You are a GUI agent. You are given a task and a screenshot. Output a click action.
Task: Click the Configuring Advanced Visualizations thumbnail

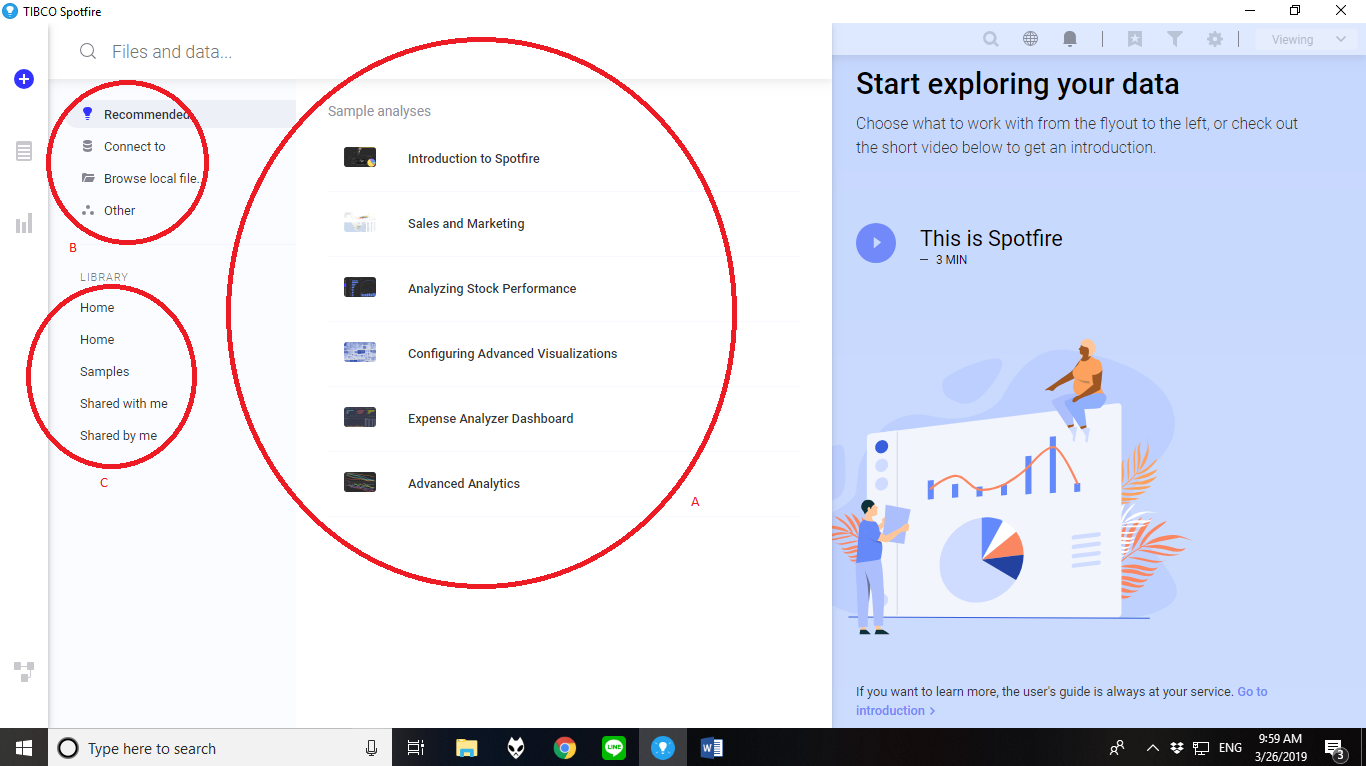pos(360,352)
